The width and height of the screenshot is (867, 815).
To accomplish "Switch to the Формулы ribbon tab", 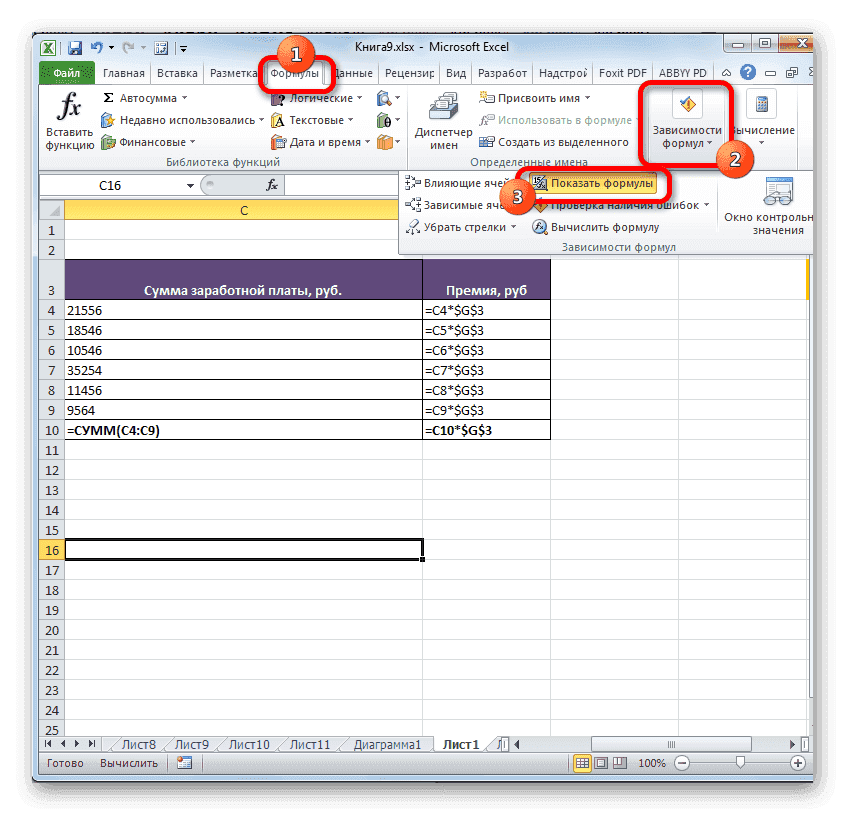I will 296,72.
